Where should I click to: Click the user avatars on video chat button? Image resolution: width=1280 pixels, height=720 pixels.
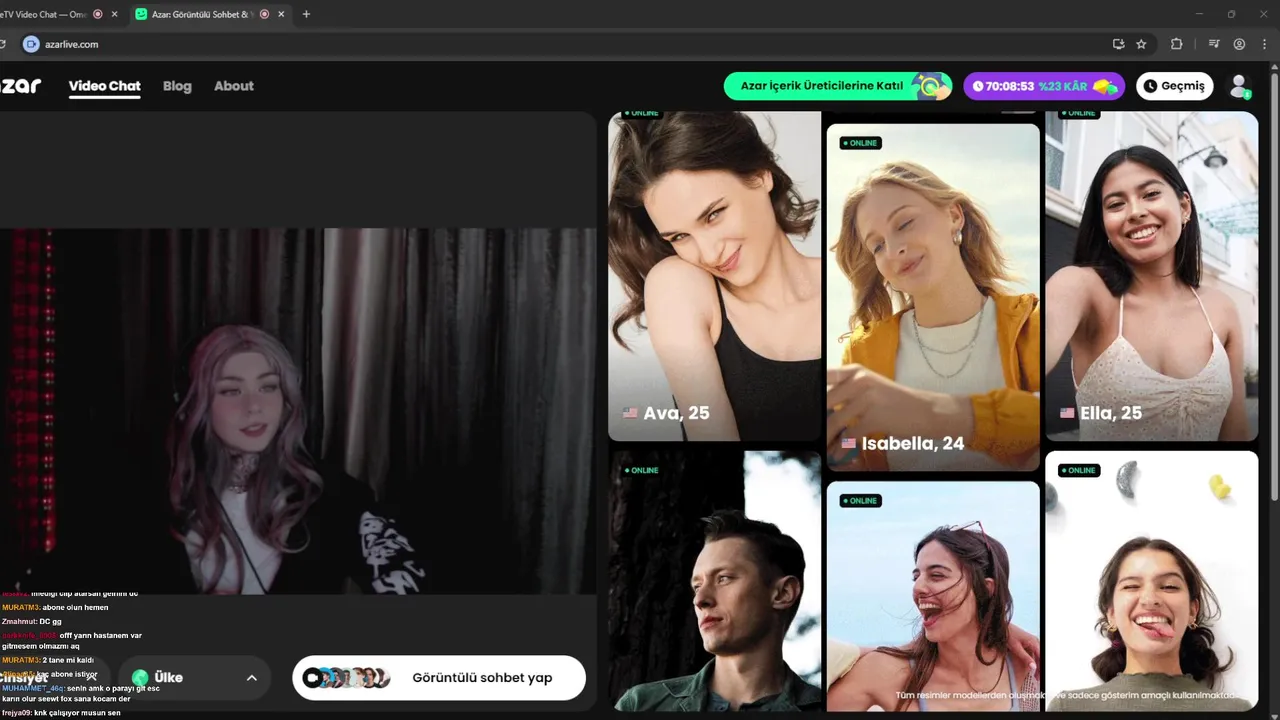pos(347,677)
